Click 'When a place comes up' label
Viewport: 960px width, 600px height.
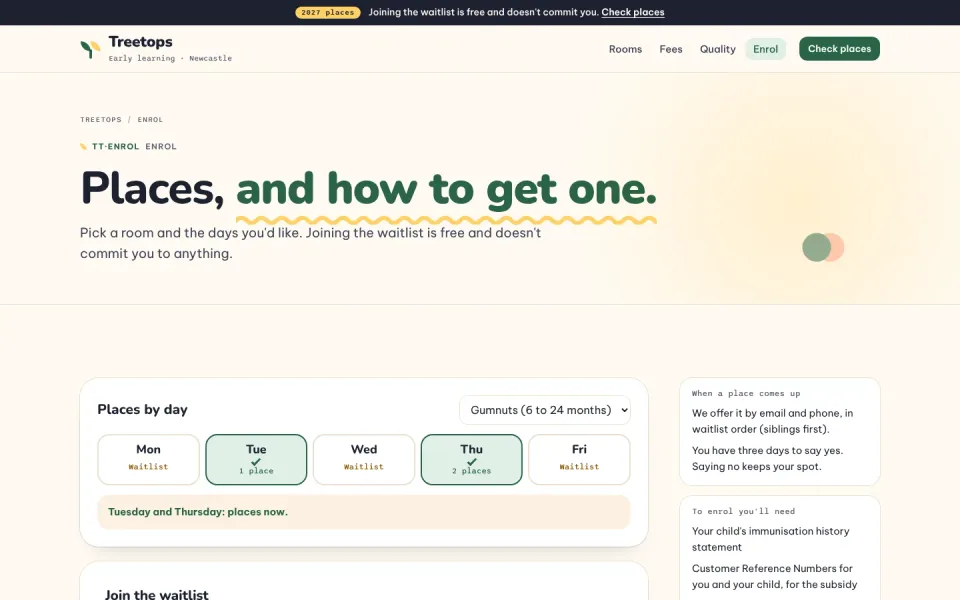(x=746, y=394)
